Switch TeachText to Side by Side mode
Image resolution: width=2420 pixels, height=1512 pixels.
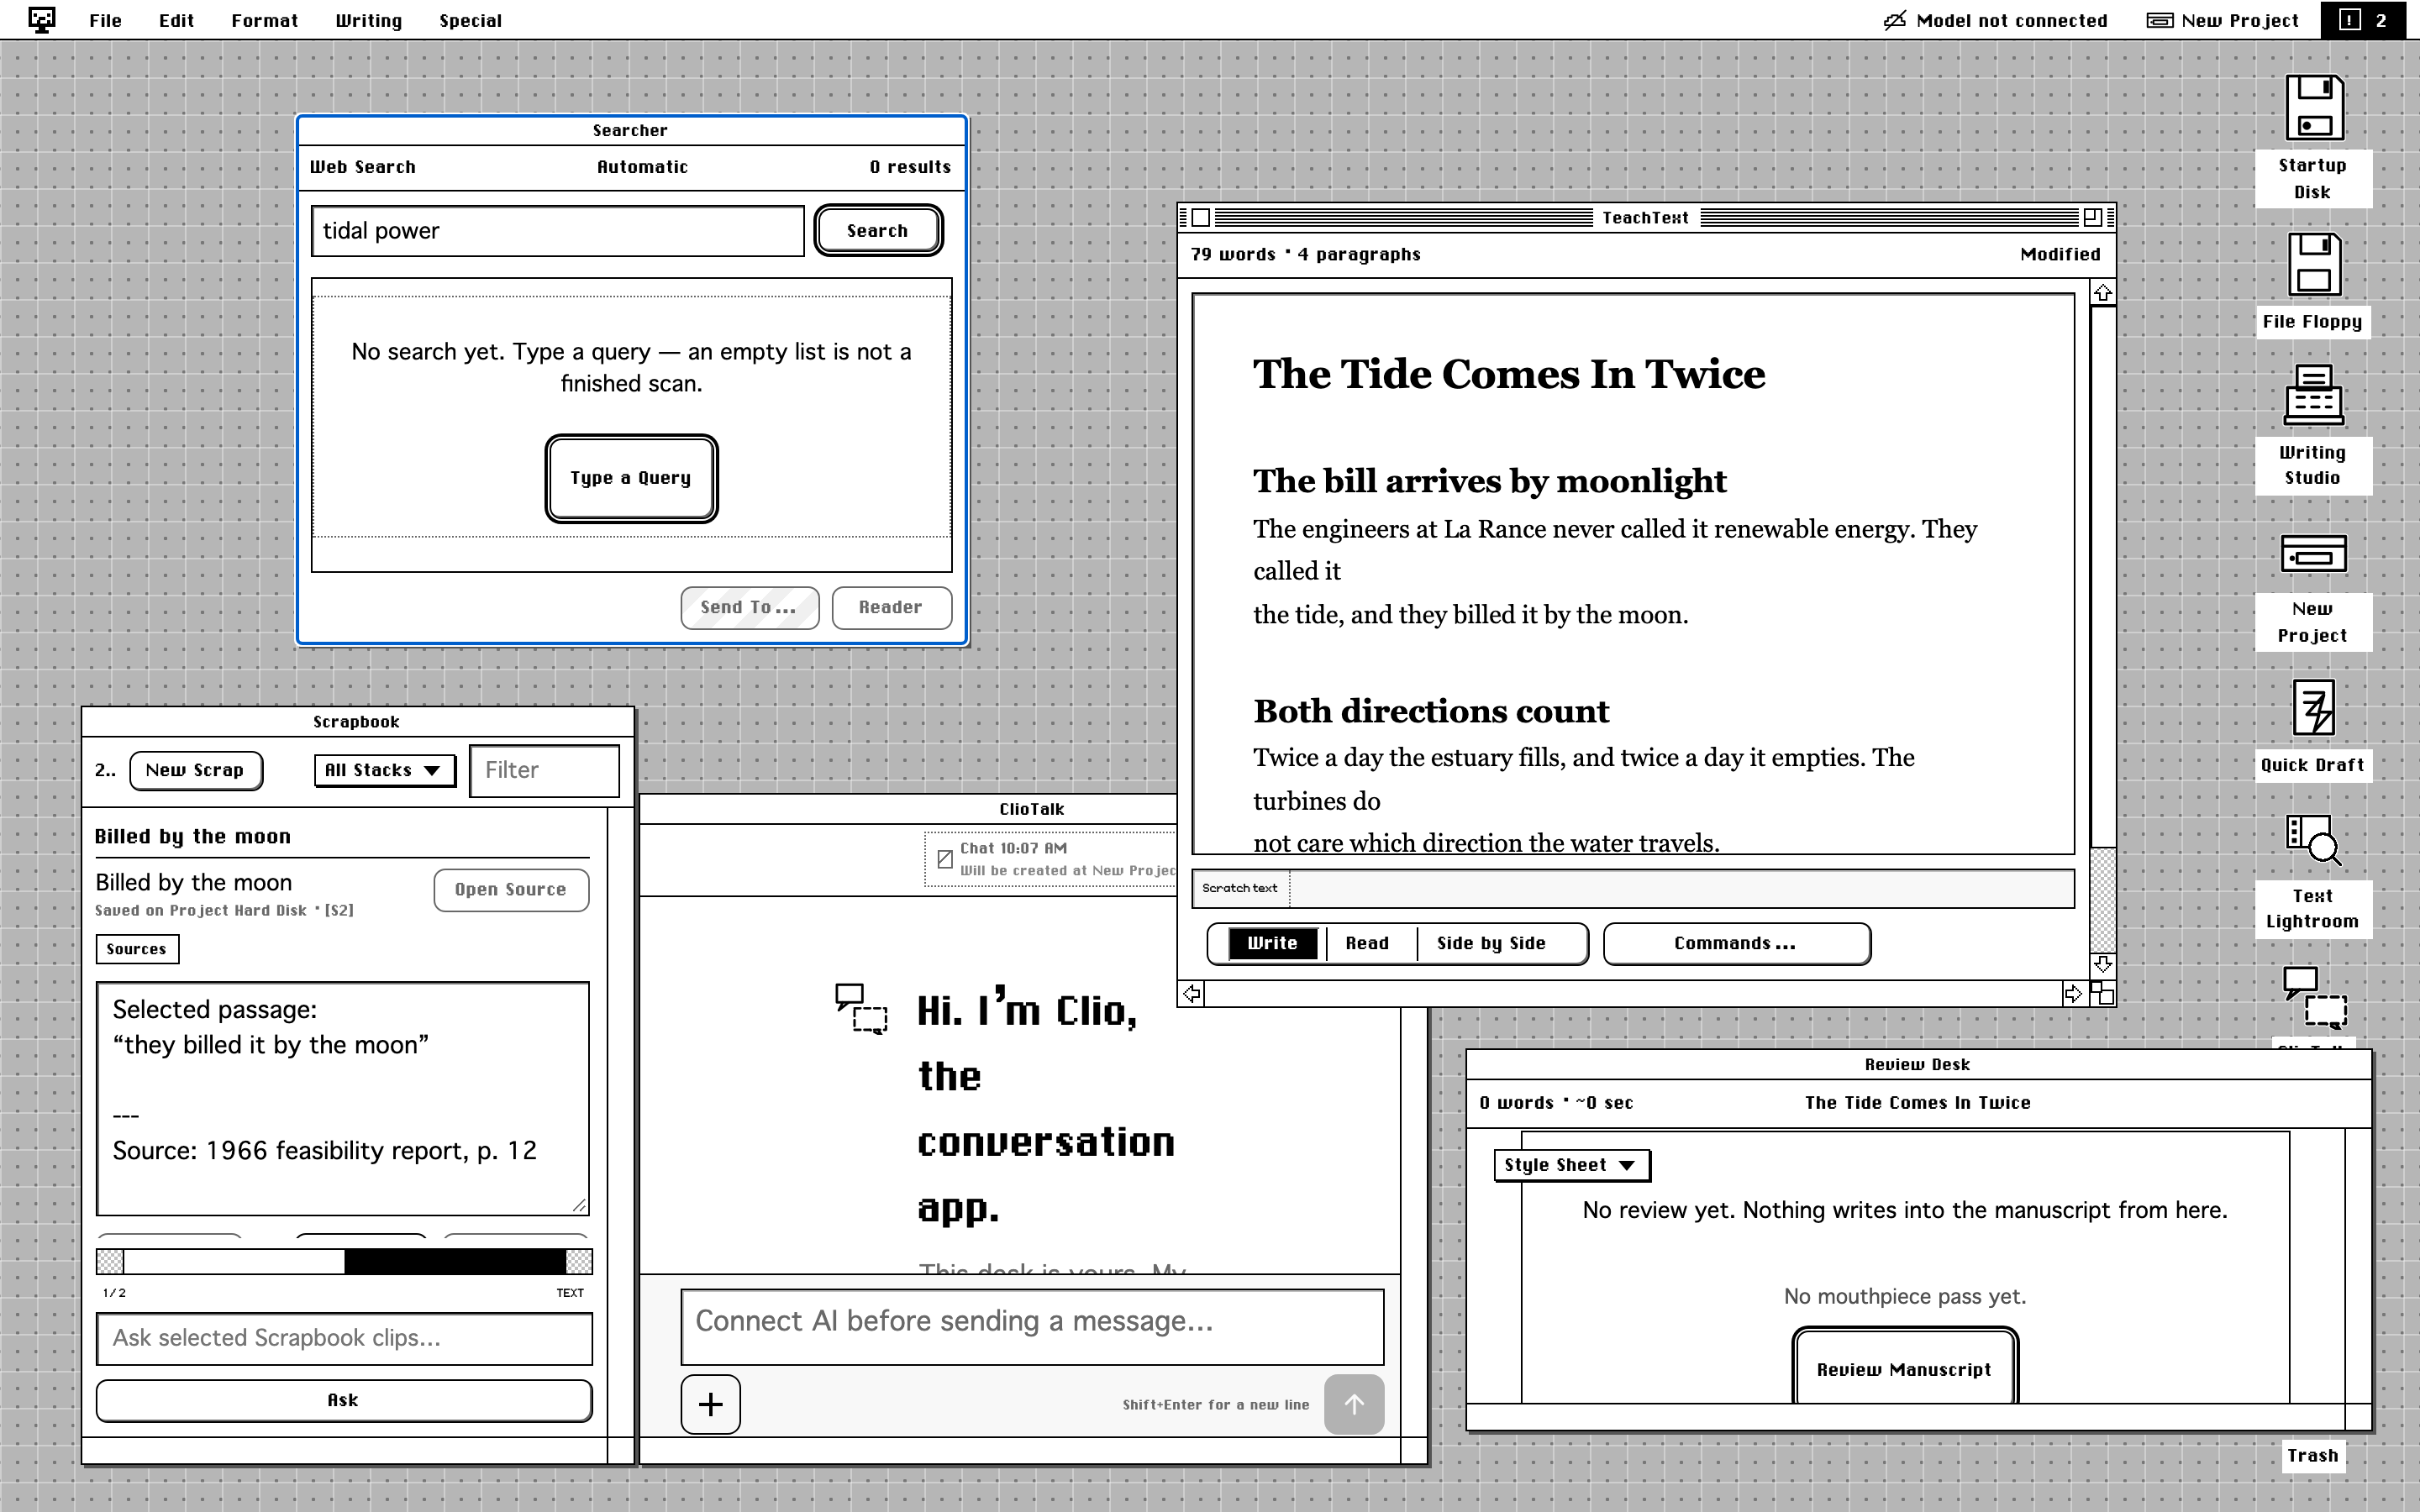pyautogui.click(x=1491, y=943)
